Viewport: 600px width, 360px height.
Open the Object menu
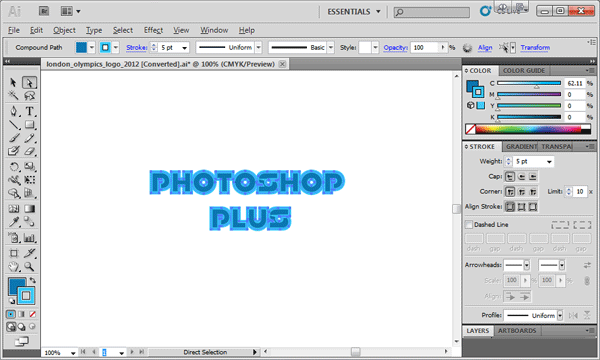[64, 30]
